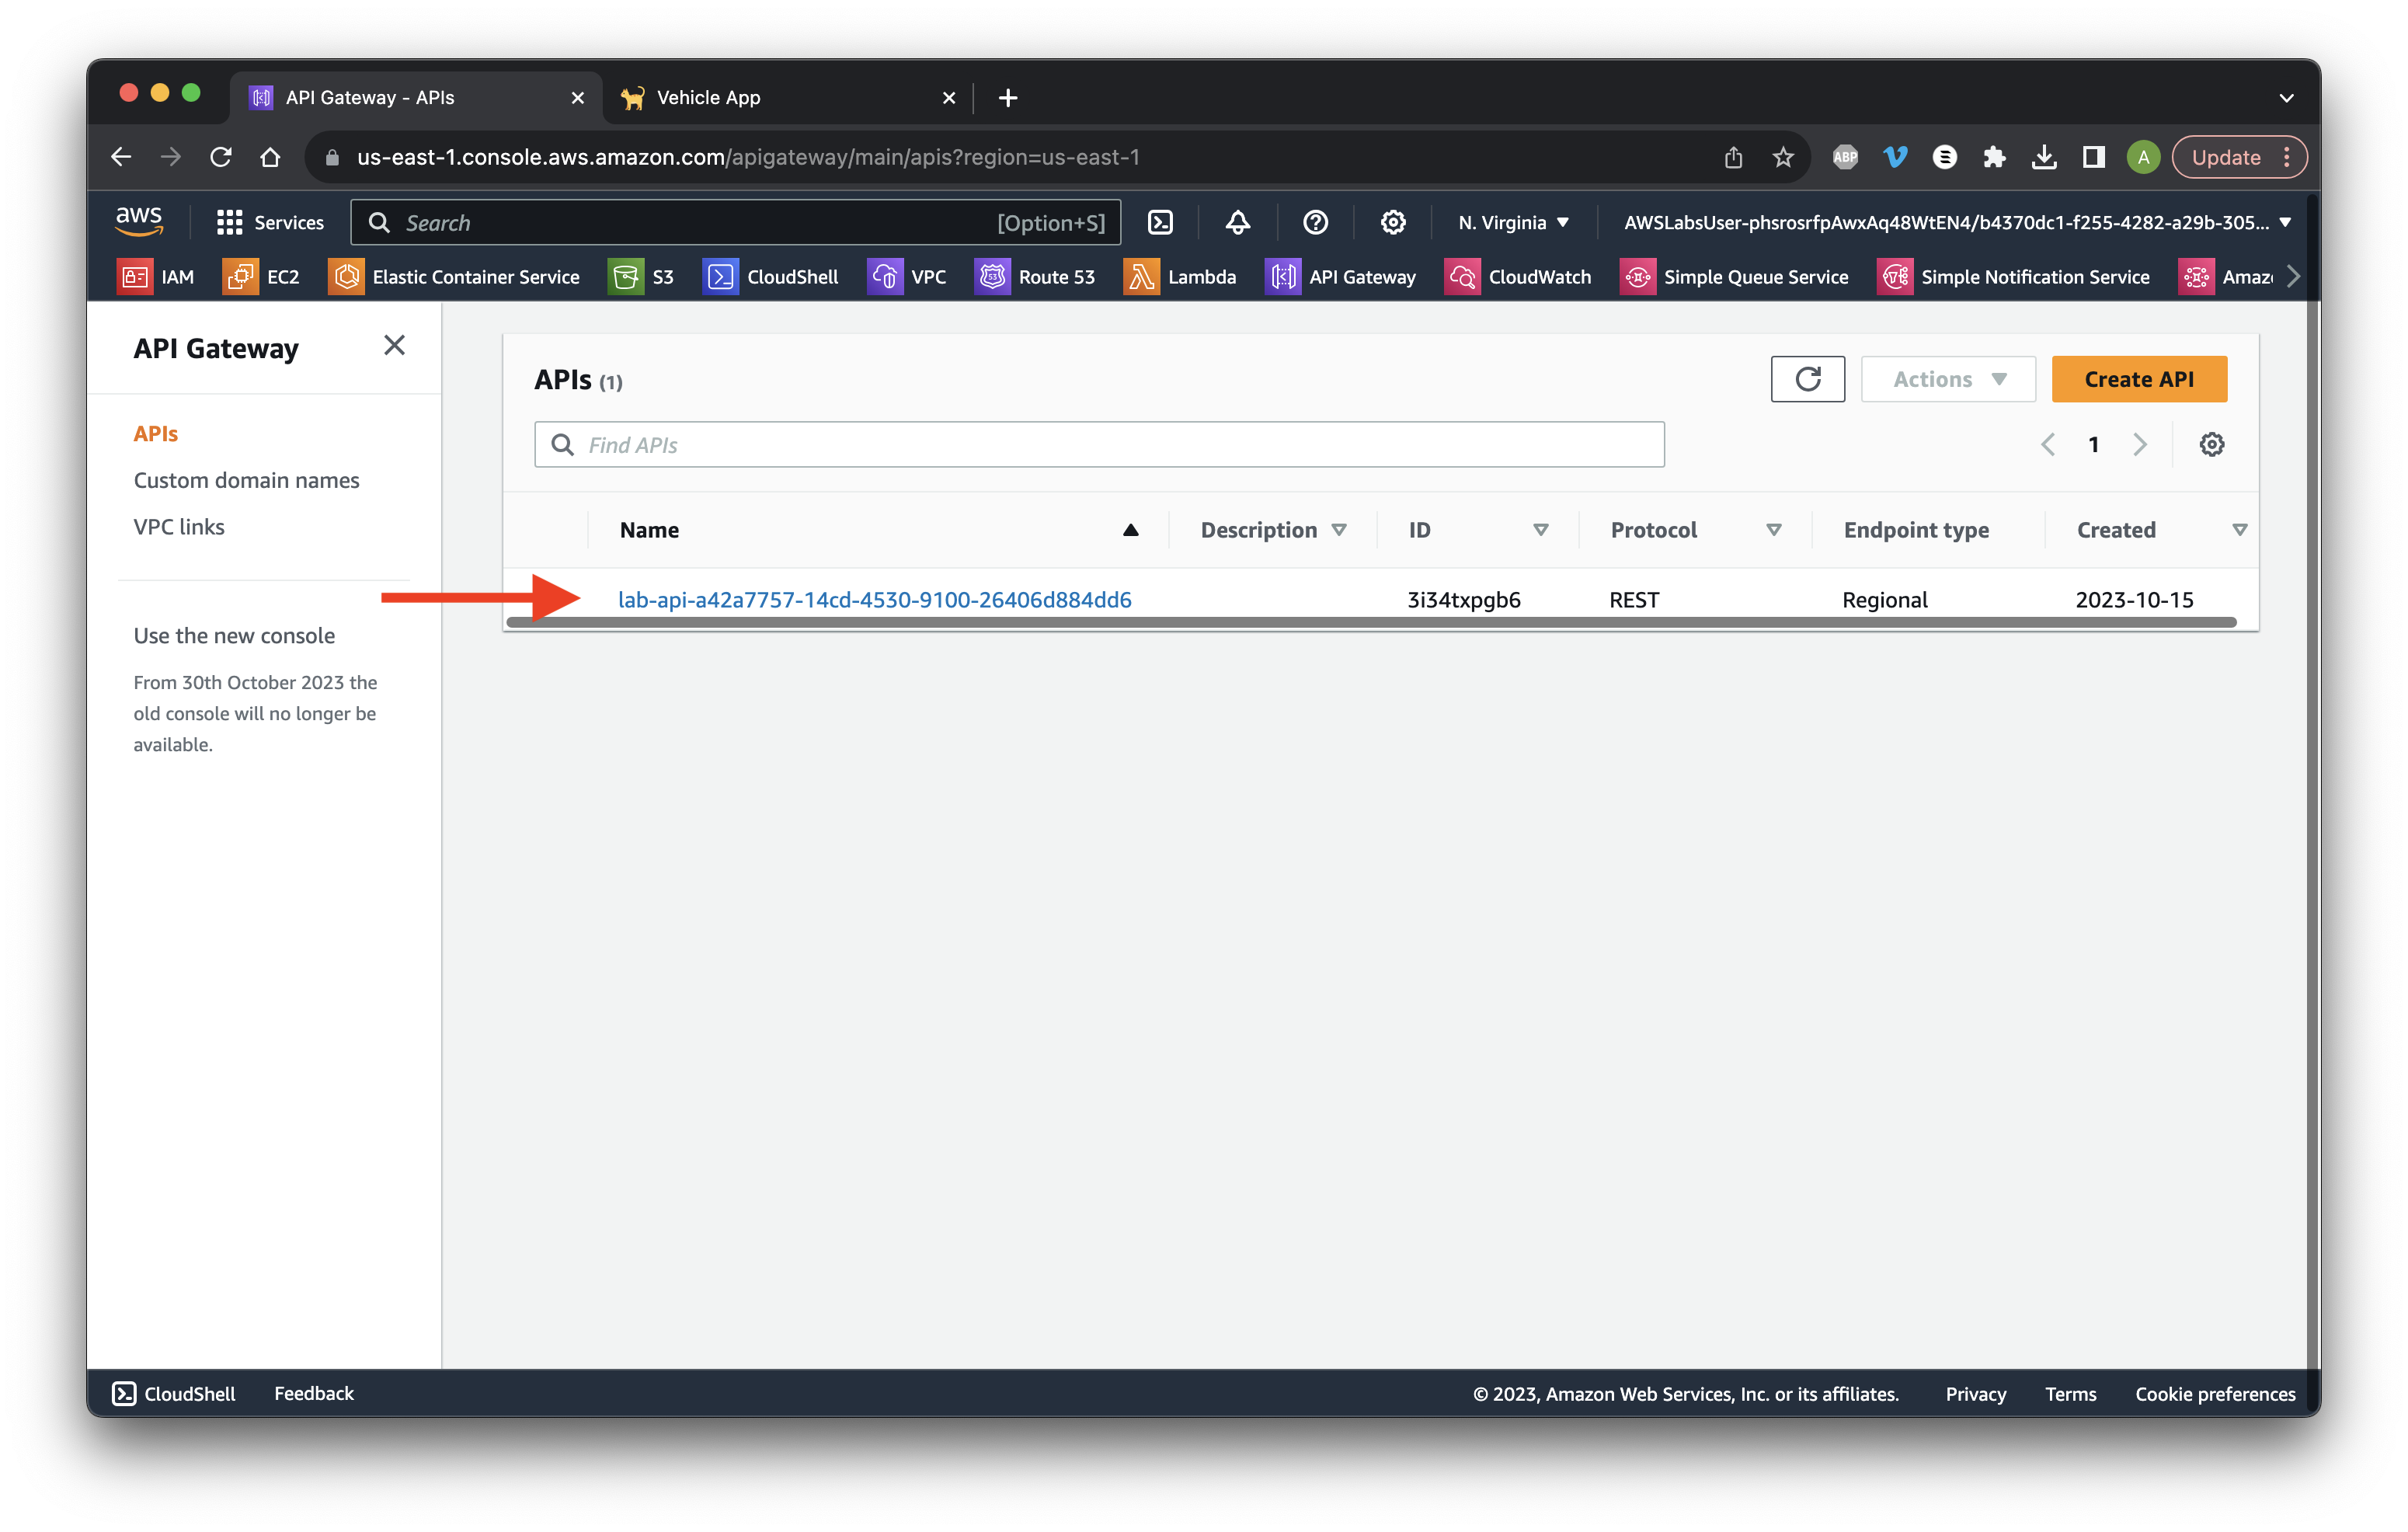The image size is (2408, 1532).
Task: Open browser downloads icon
Action: click(x=2044, y=157)
